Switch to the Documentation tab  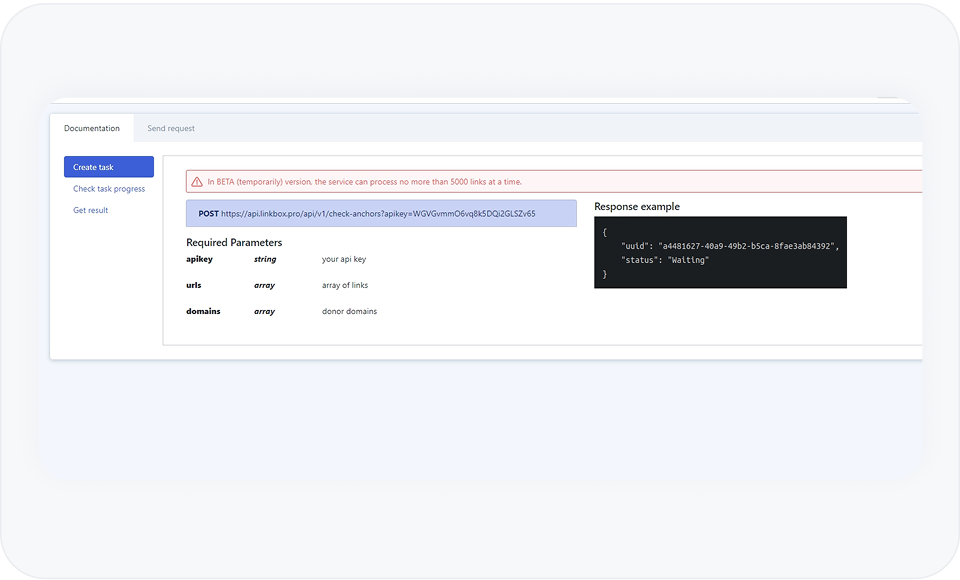coord(92,128)
